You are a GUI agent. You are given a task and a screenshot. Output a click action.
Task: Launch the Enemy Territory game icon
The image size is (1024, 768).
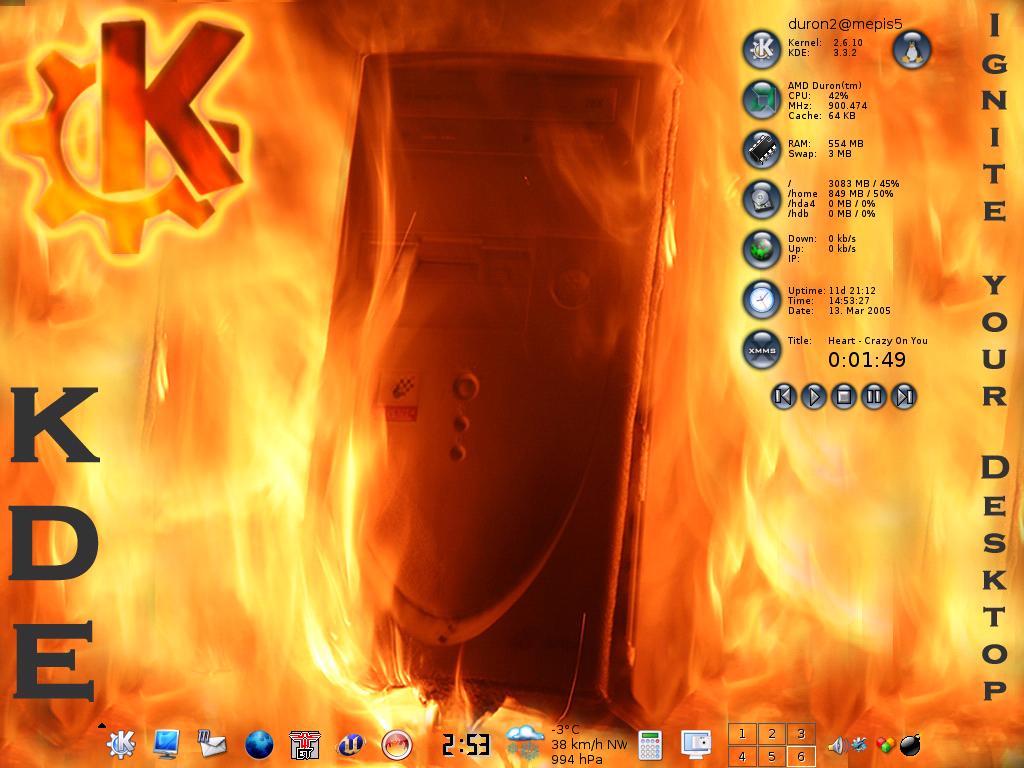pos(304,743)
